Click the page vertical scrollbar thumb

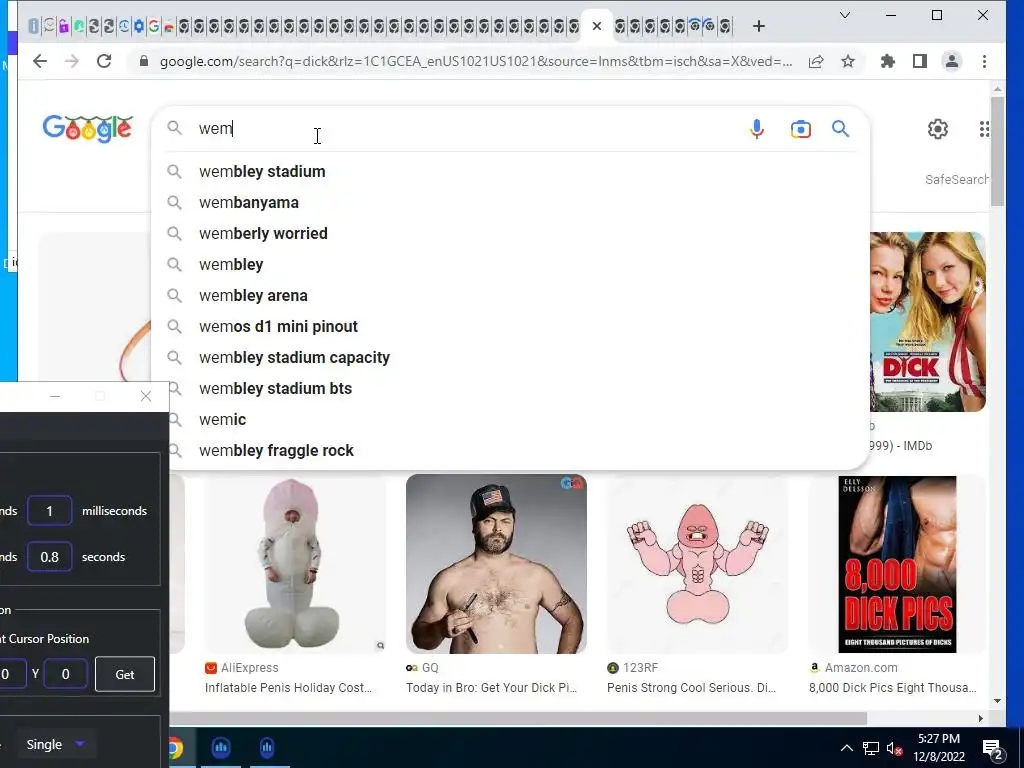(x=997, y=152)
